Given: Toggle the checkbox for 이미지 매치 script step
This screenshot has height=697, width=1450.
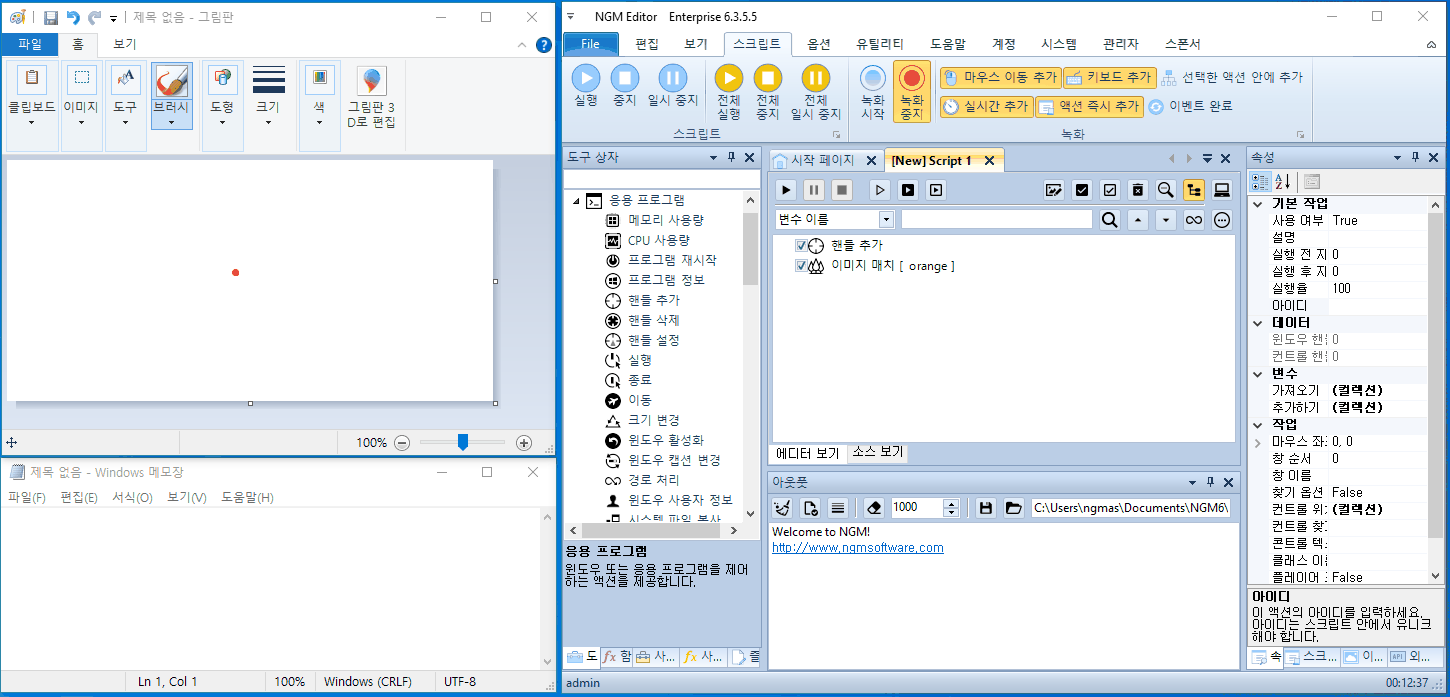Looking at the screenshot, I should tap(801, 266).
